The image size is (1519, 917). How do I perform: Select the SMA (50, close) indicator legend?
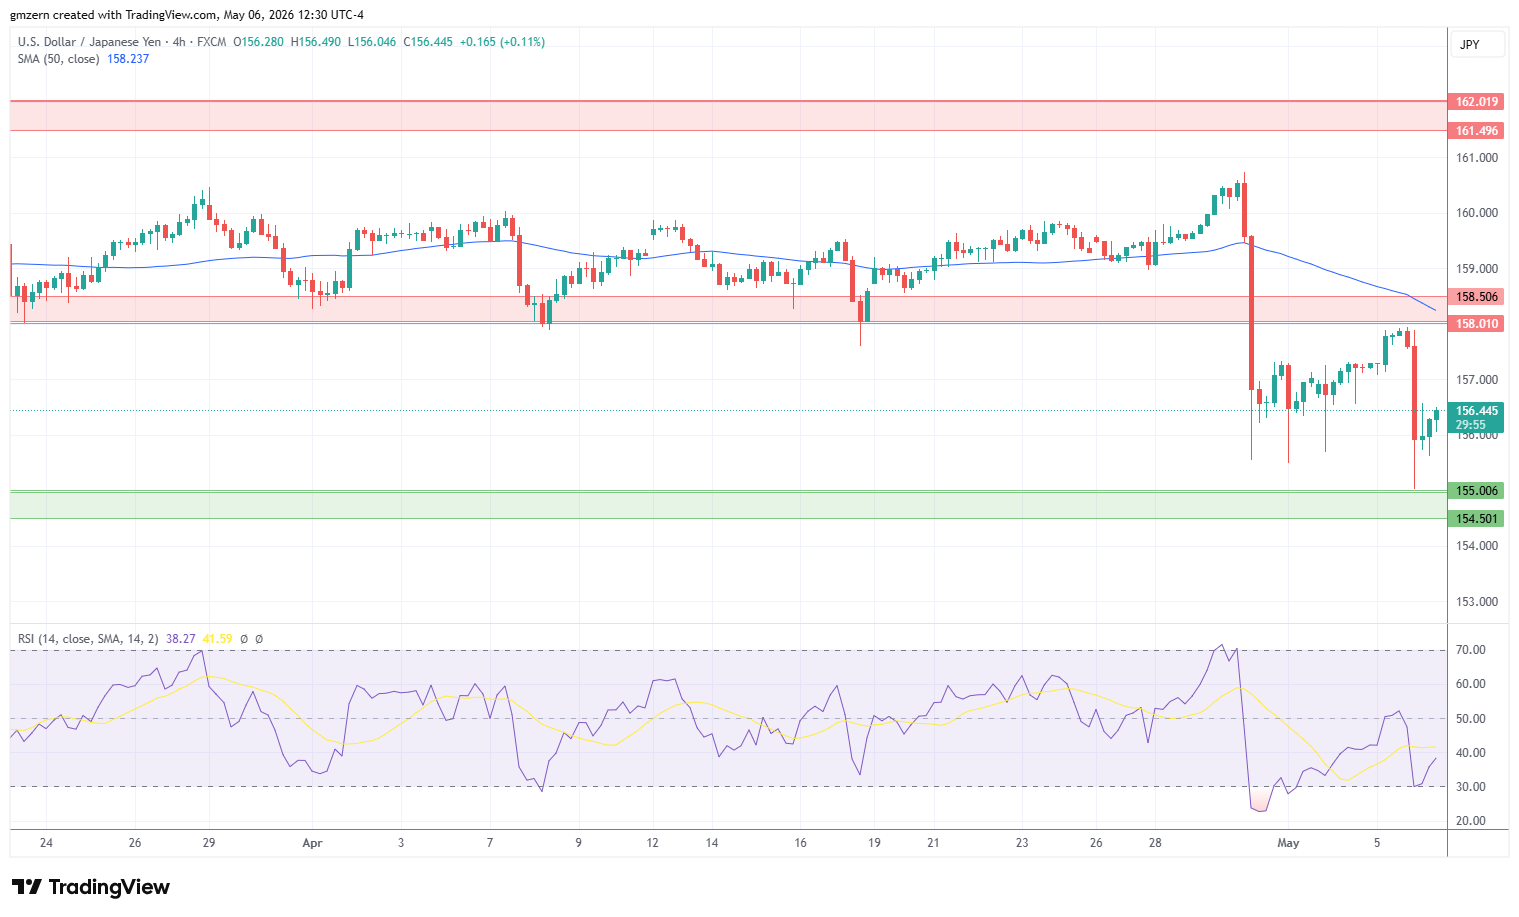pyautogui.click(x=58, y=59)
